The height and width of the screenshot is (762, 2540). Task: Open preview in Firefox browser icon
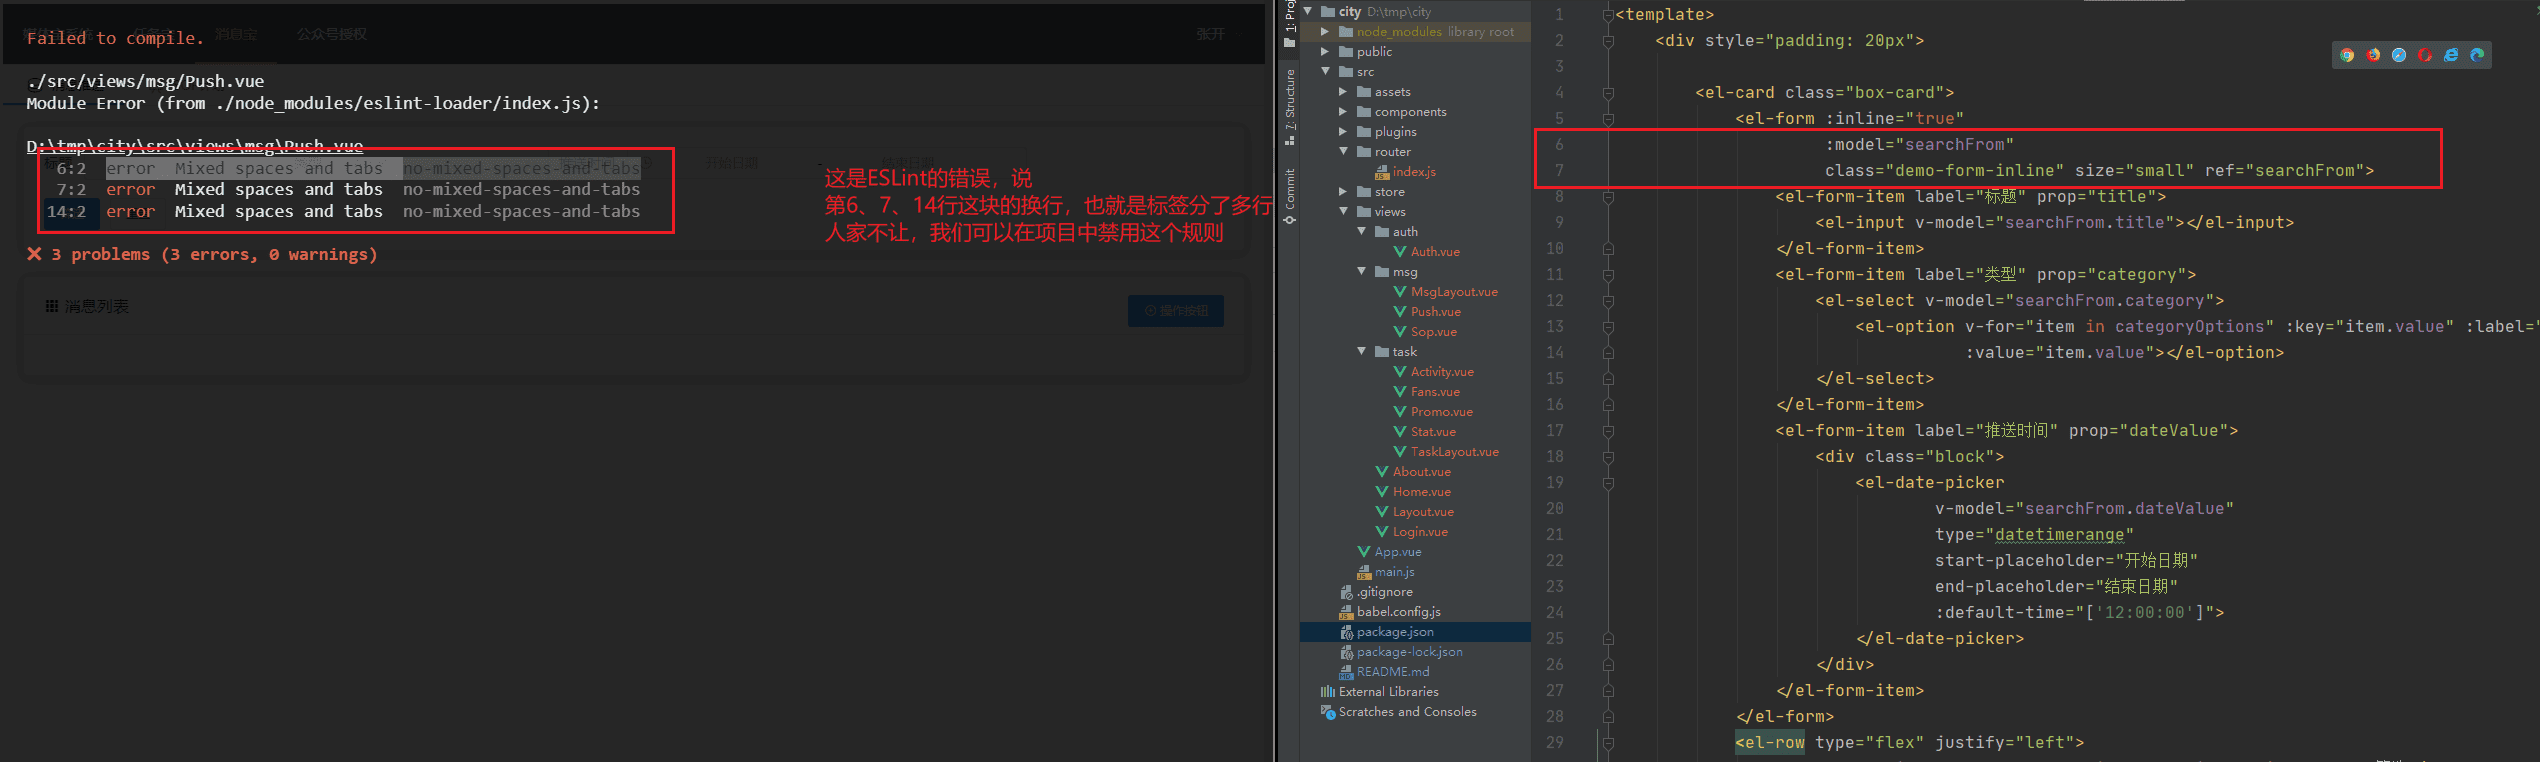tap(2373, 55)
